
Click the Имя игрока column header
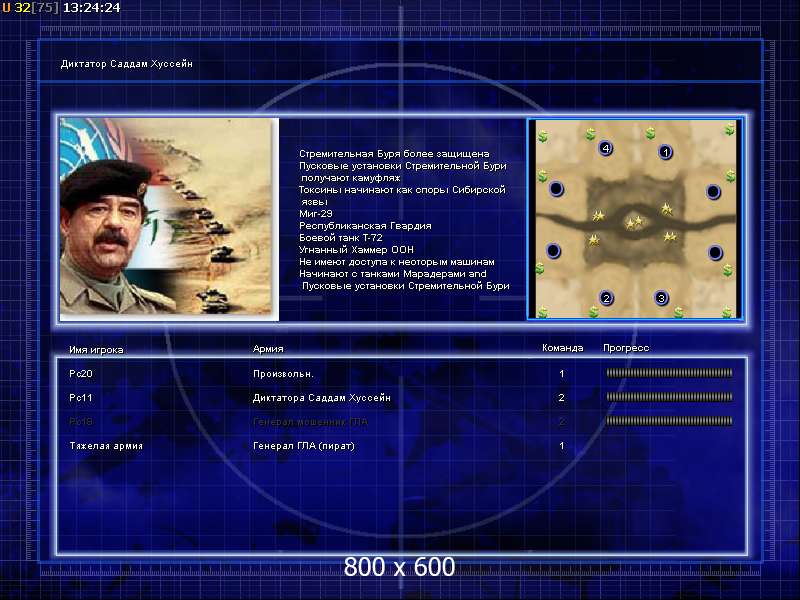96,350
